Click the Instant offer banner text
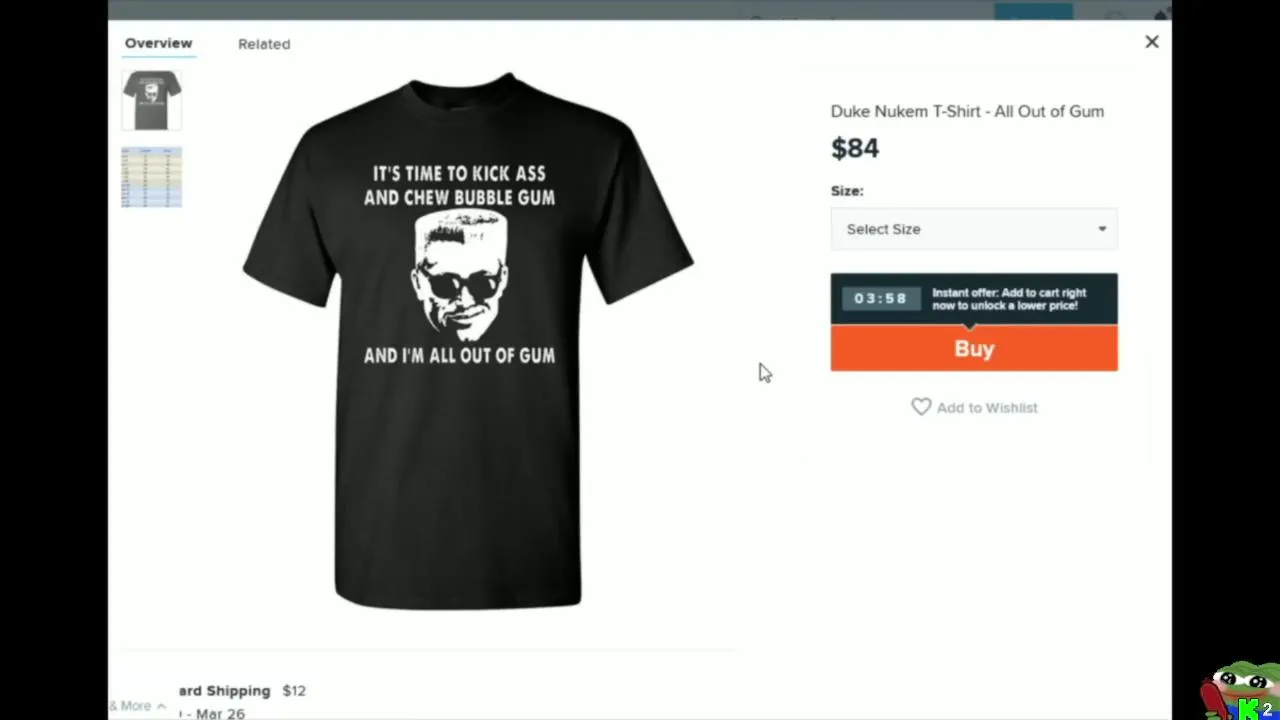 pos(1009,299)
